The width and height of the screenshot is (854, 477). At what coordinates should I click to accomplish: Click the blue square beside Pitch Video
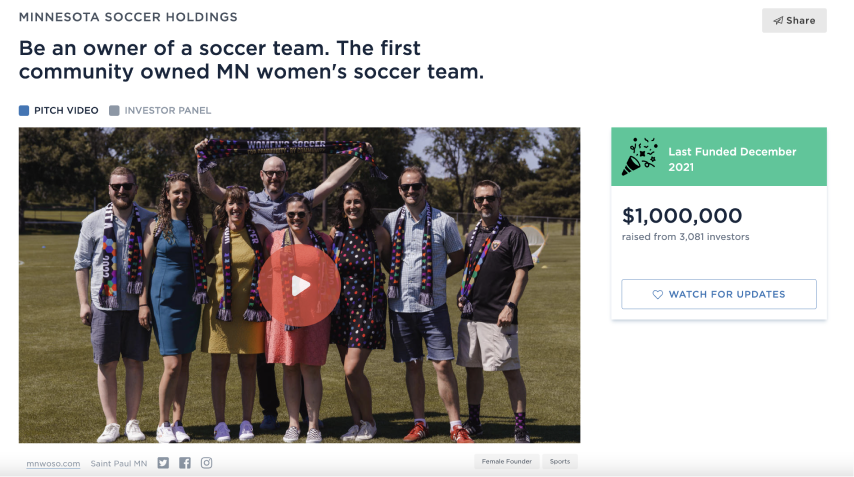[24, 111]
